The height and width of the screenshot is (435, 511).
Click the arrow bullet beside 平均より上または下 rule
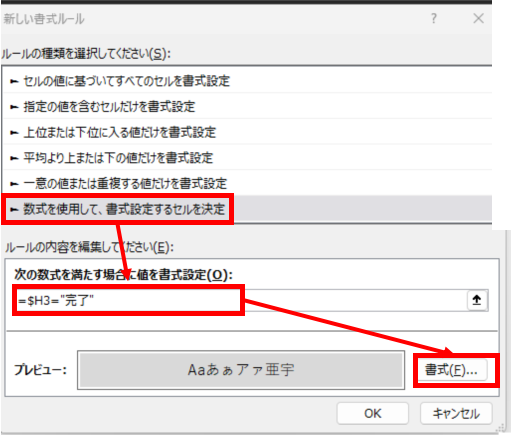pyautogui.click(x=14, y=158)
